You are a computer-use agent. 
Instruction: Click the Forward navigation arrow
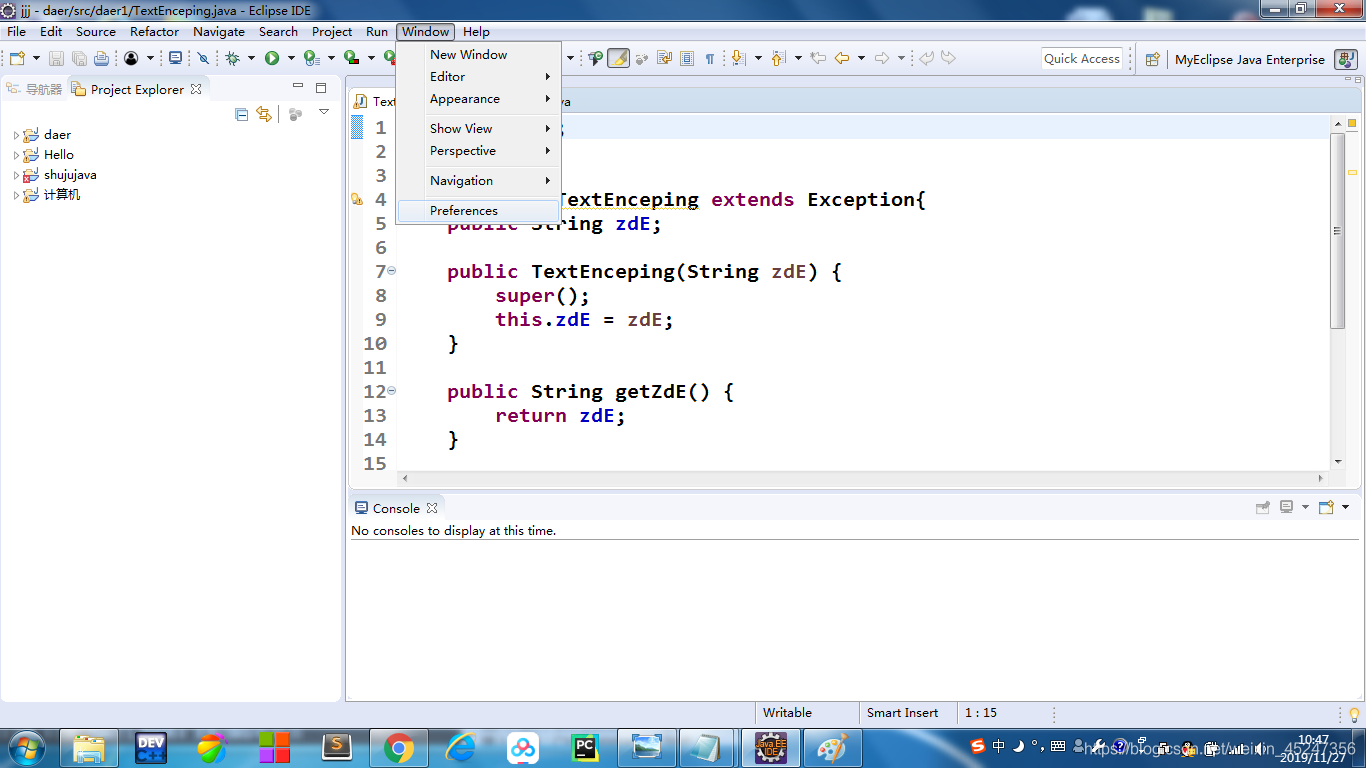[x=882, y=58]
